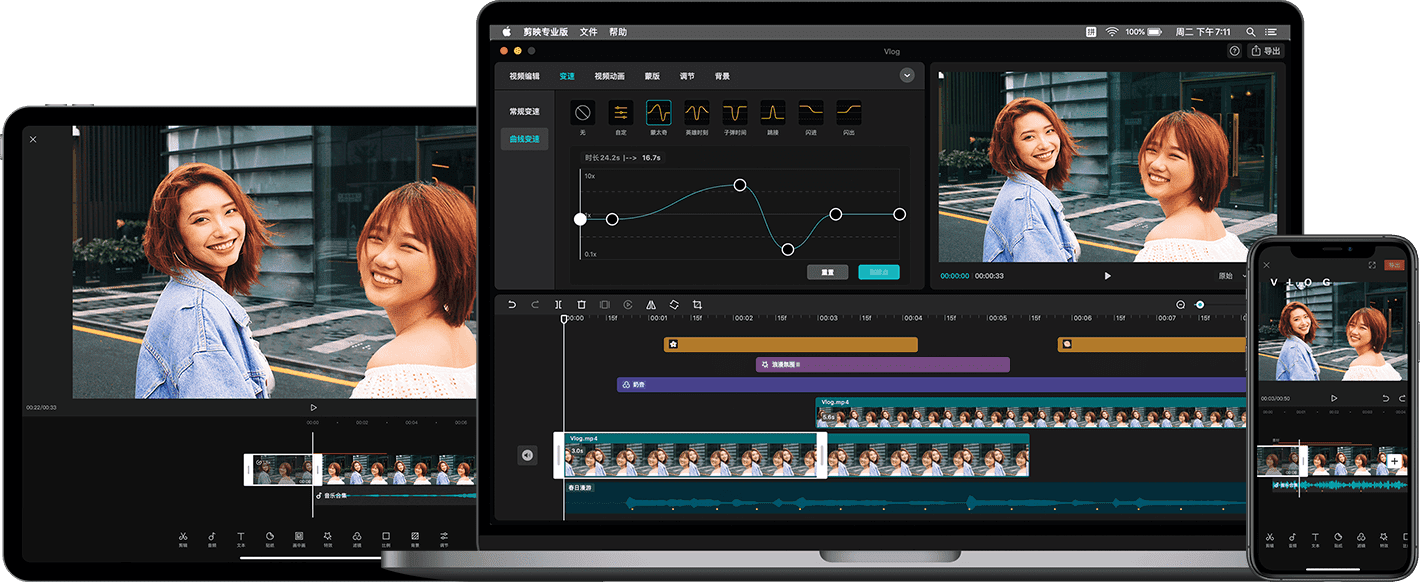Screen dimensions: 1420x582
Task: Select the purple 奶杏 filter track
Action: [933, 384]
